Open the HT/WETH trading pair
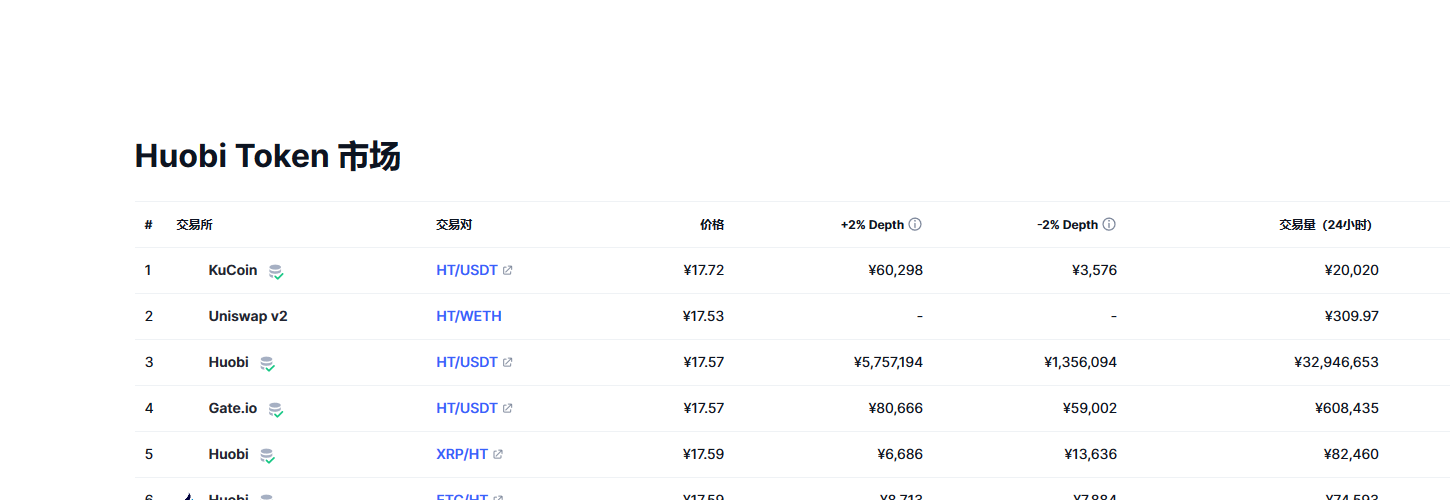This screenshot has width=1450, height=500. (469, 316)
